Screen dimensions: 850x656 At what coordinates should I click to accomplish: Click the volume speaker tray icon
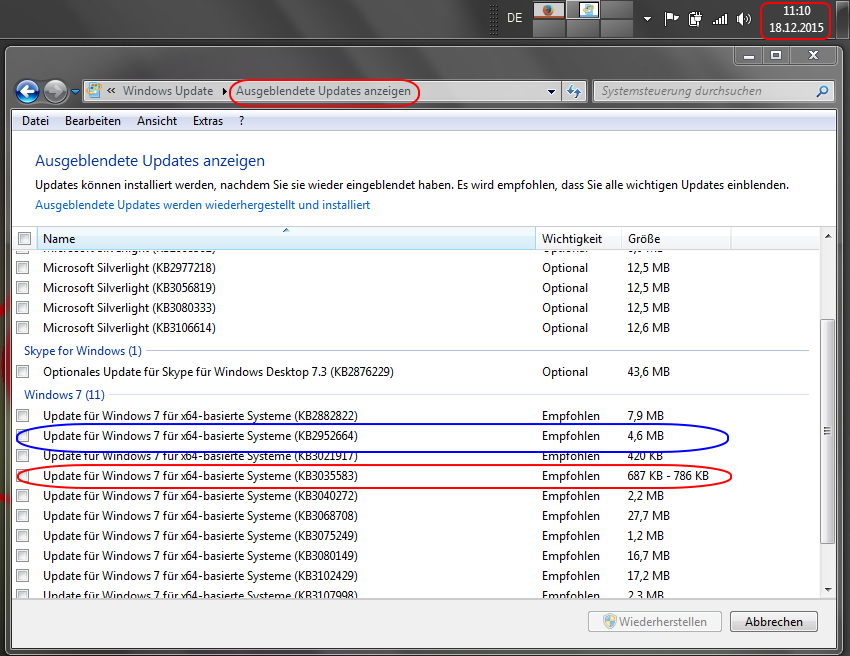click(x=743, y=19)
